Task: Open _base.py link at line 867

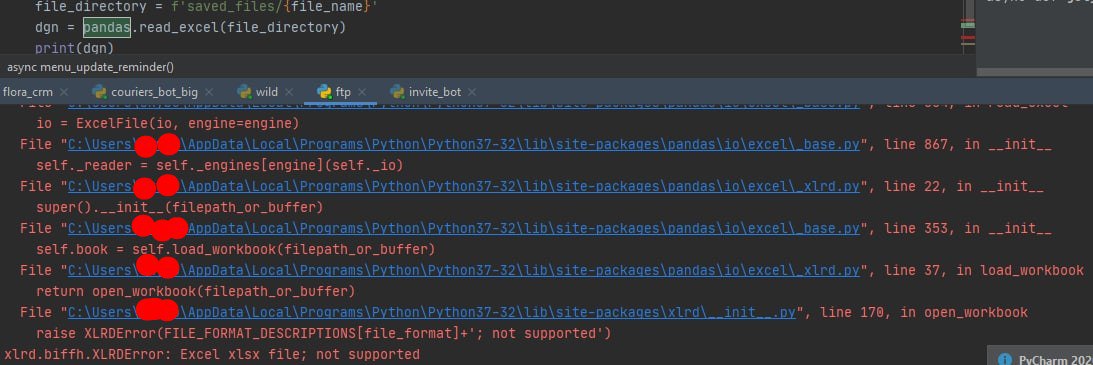Action: click(464, 145)
